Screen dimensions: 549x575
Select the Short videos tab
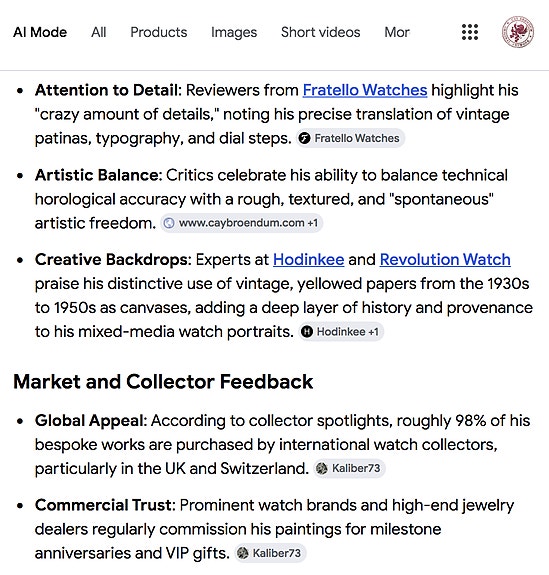point(321,32)
